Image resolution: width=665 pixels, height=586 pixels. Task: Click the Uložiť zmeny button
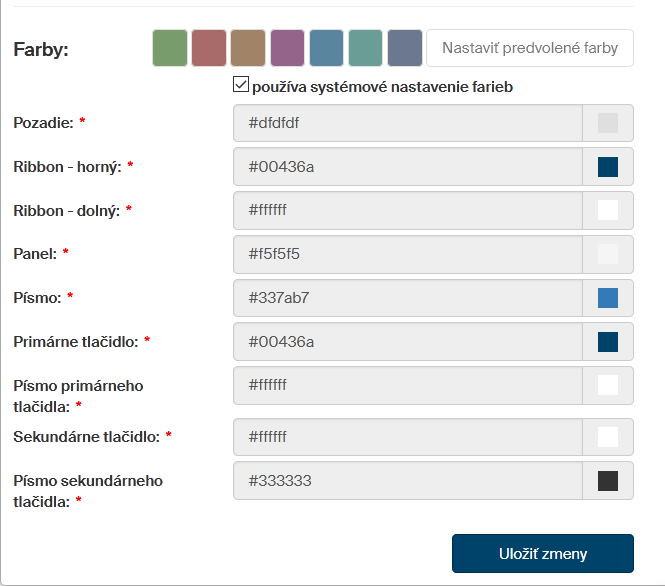[x=542, y=554]
